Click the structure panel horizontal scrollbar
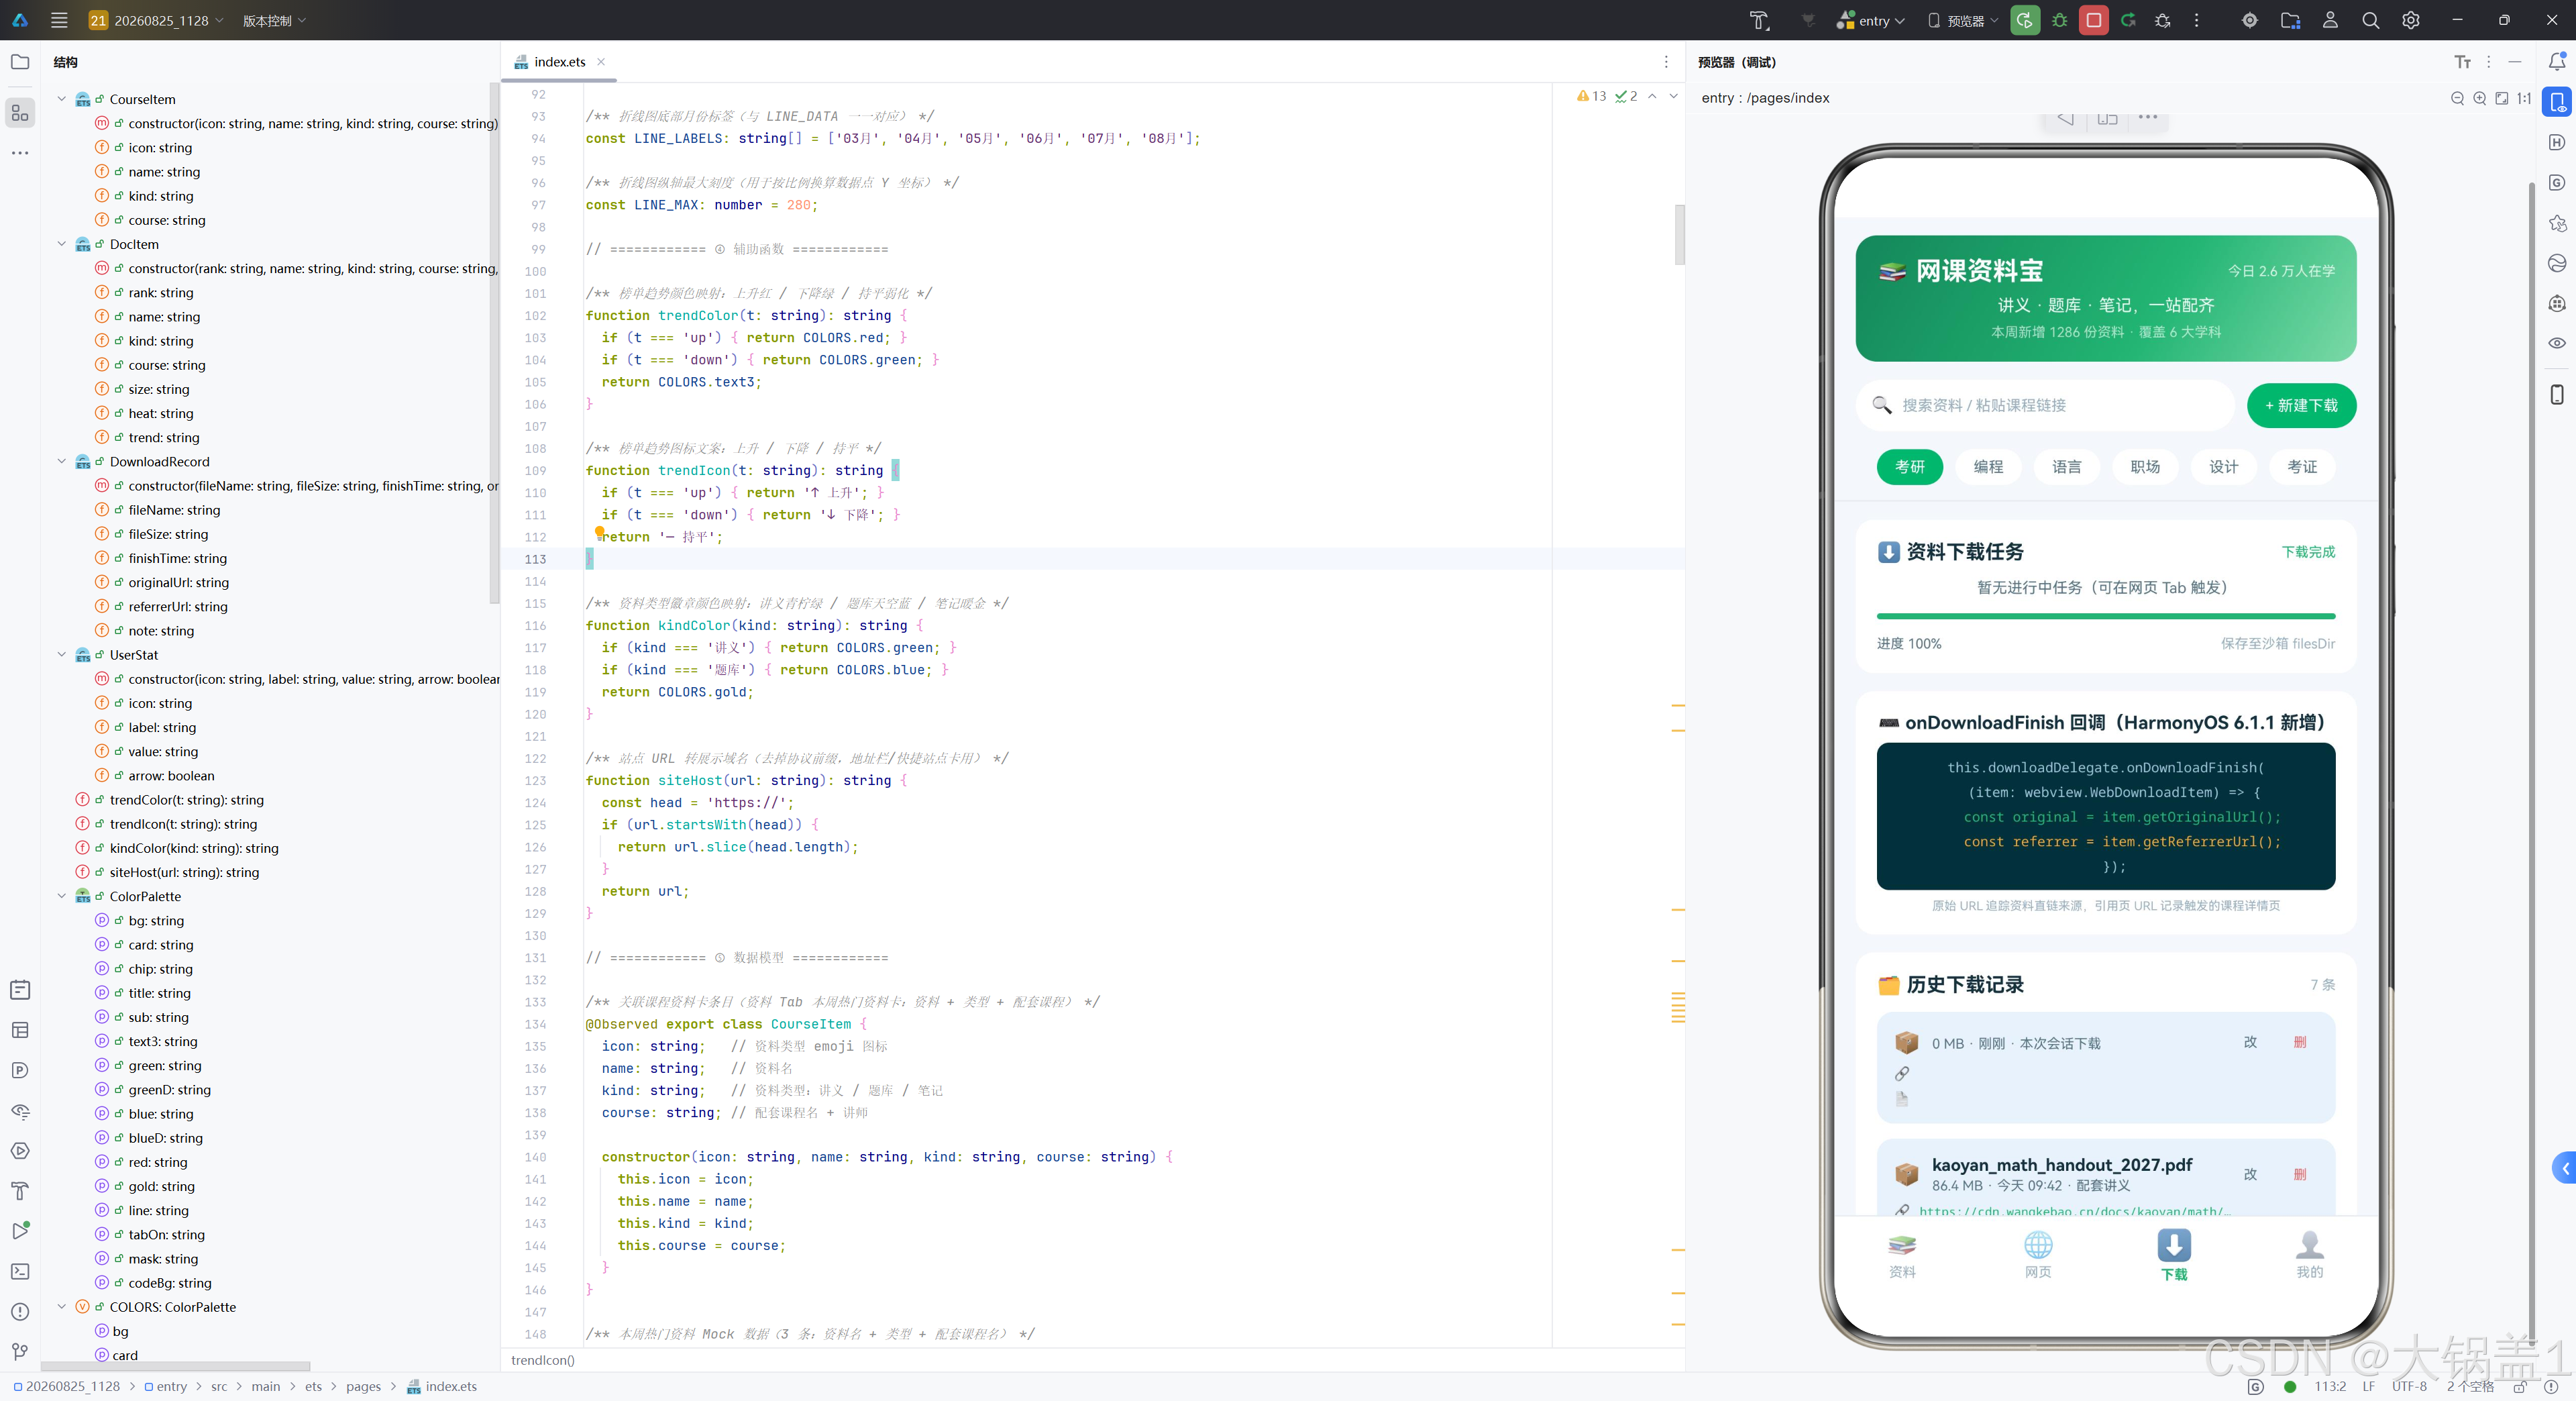The image size is (2576, 1401). coord(176,1365)
